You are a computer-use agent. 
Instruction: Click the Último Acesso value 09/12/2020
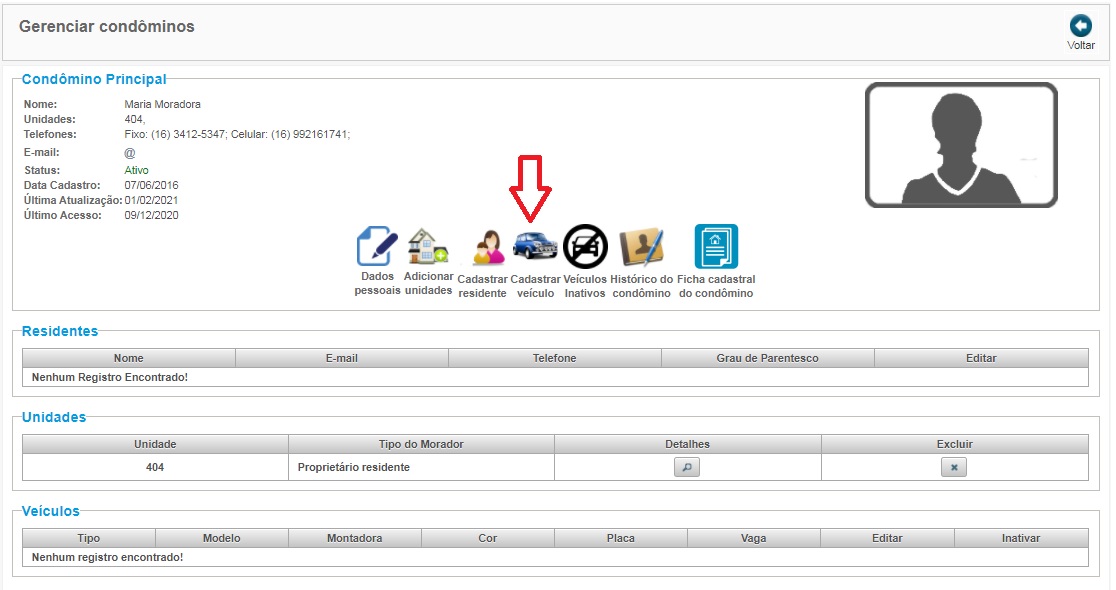click(151, 215)
